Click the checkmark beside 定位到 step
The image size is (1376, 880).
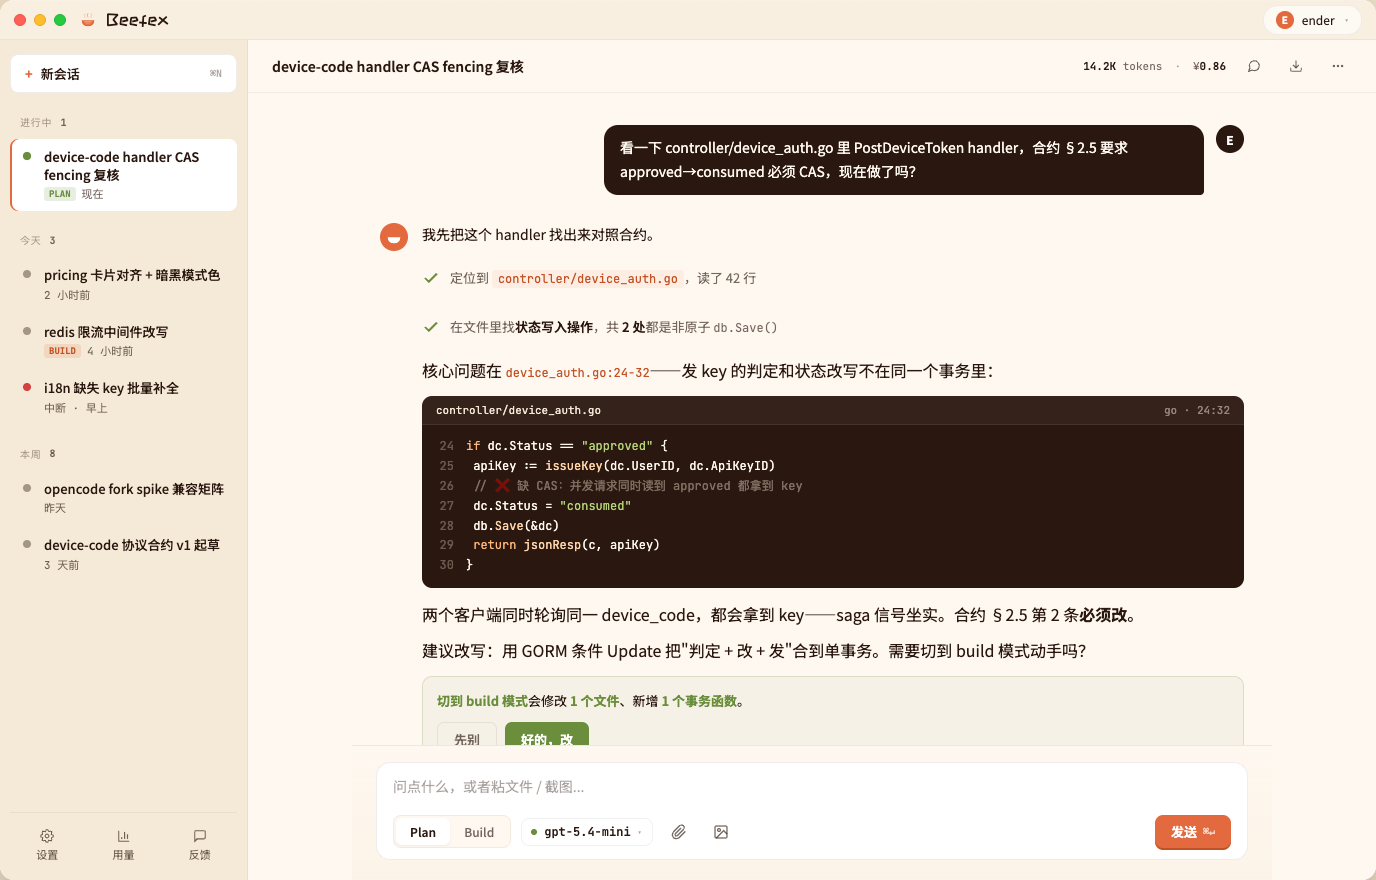coord(431,279)
